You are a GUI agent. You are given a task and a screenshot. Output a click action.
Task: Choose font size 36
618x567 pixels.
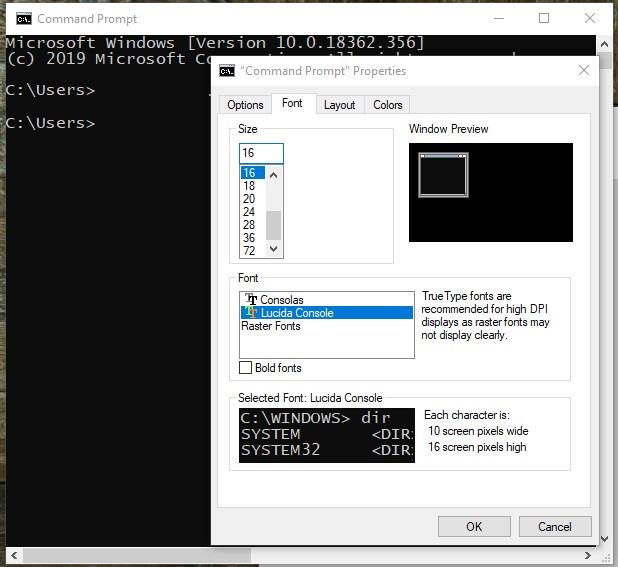[252, 238]
